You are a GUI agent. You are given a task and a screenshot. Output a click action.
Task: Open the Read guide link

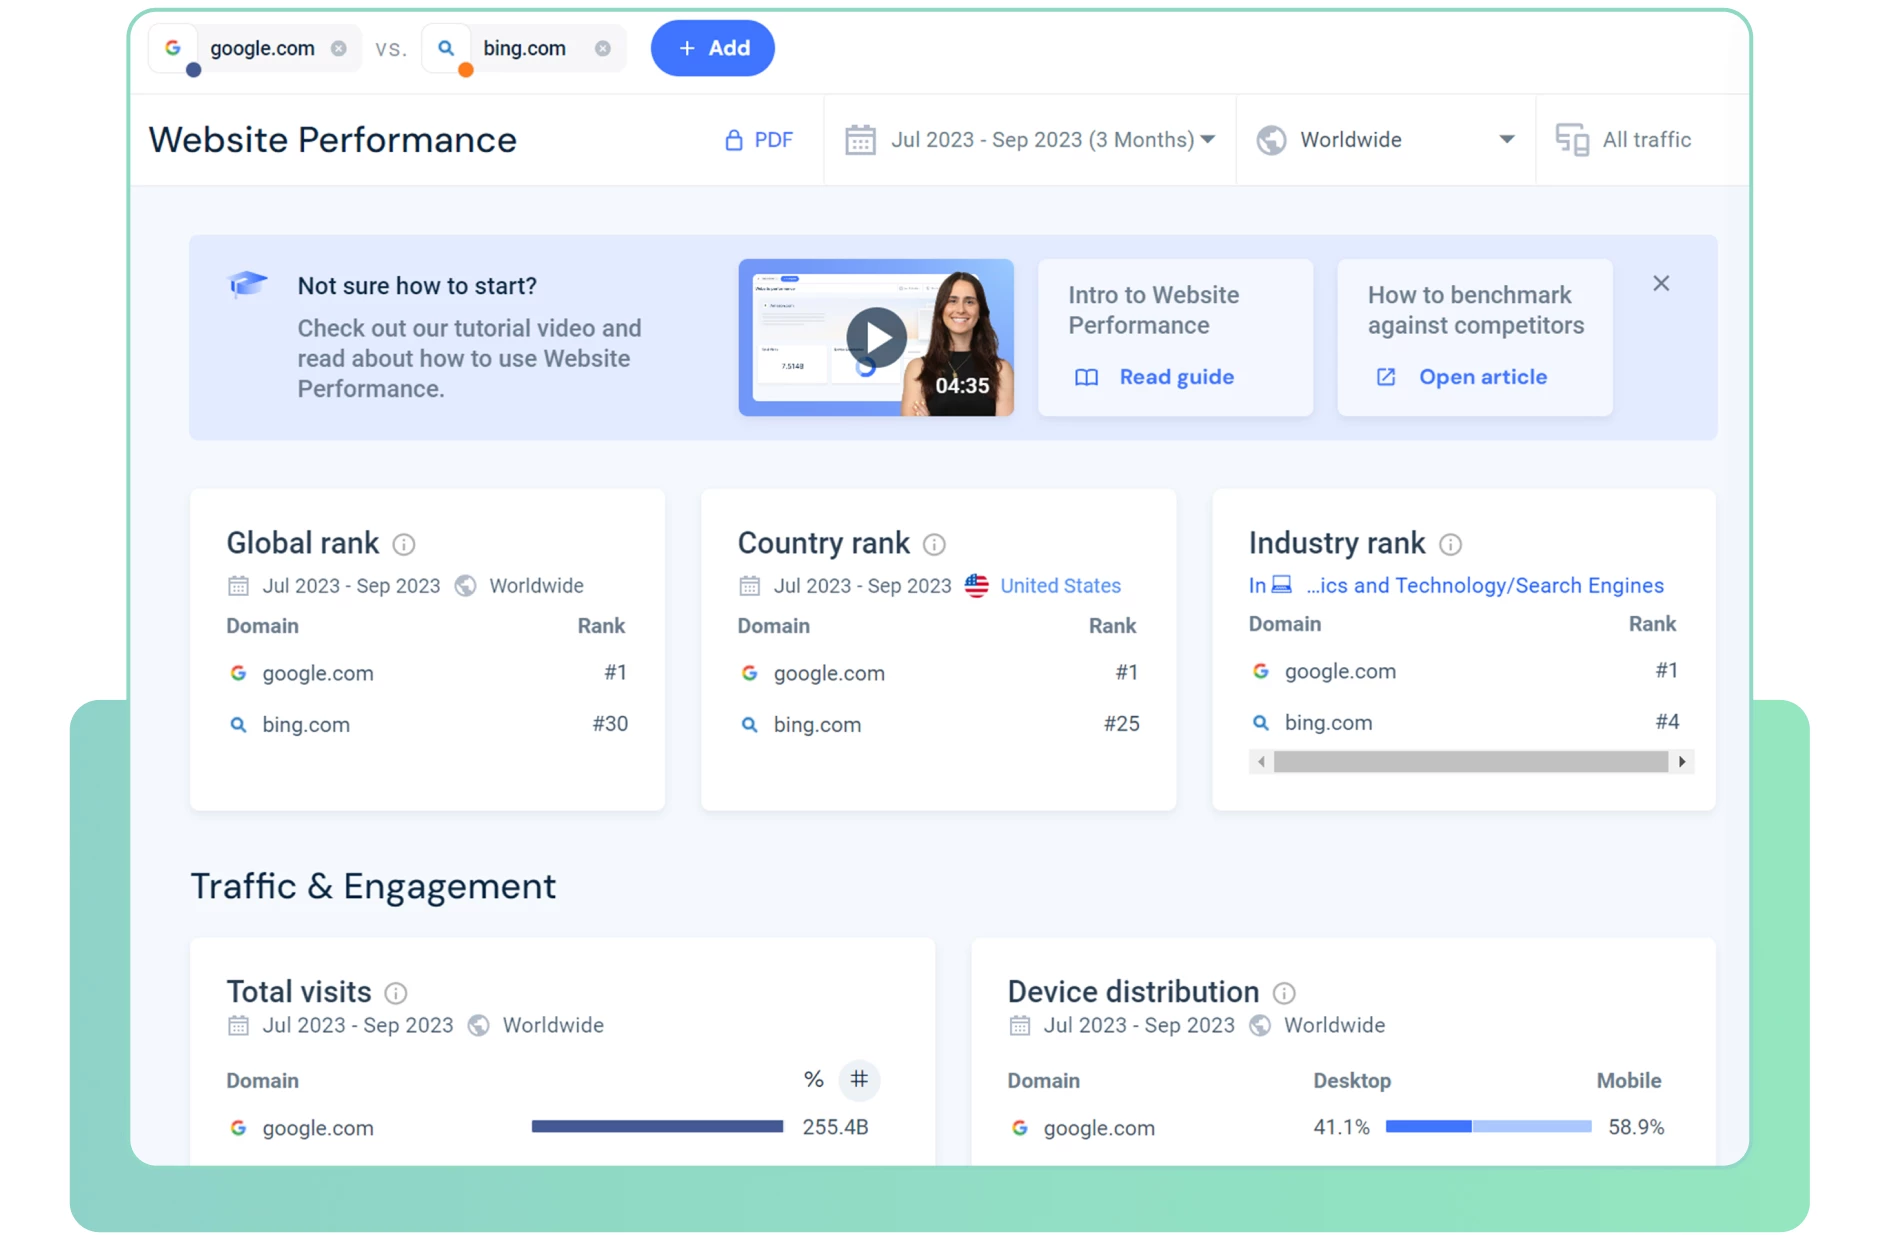(1176, 377)
